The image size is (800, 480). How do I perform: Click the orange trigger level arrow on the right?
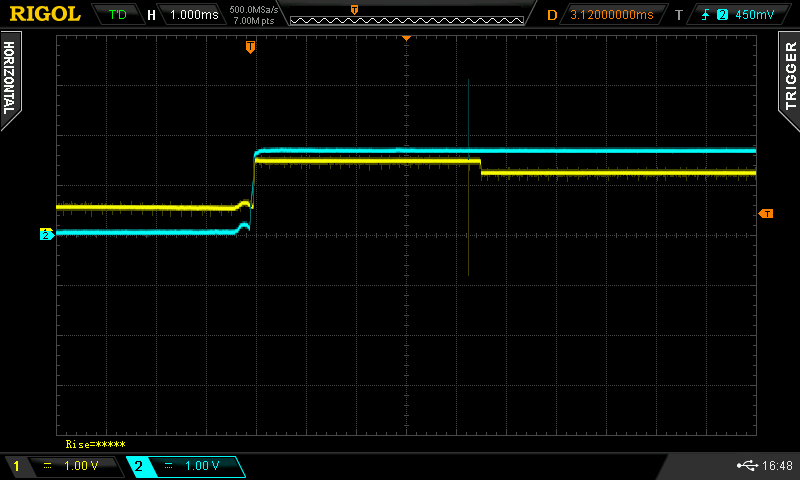tap(766, 214)
